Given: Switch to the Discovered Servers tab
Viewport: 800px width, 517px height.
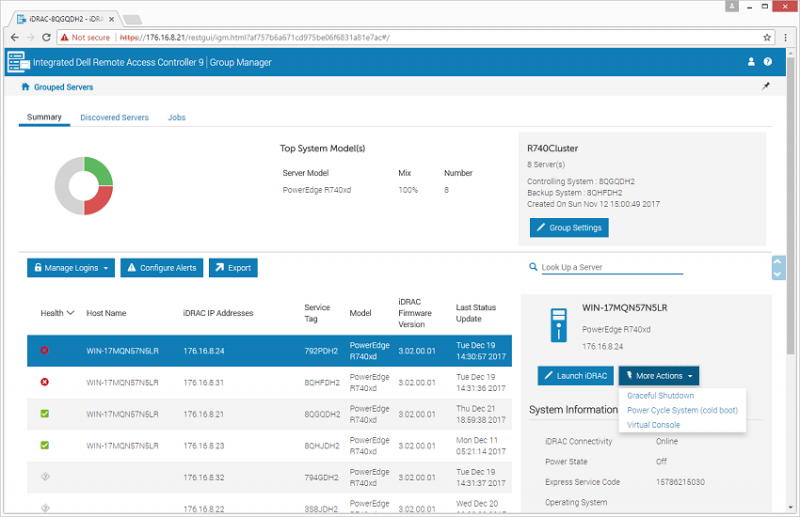Looking at the screenshot, I should 114,118.
